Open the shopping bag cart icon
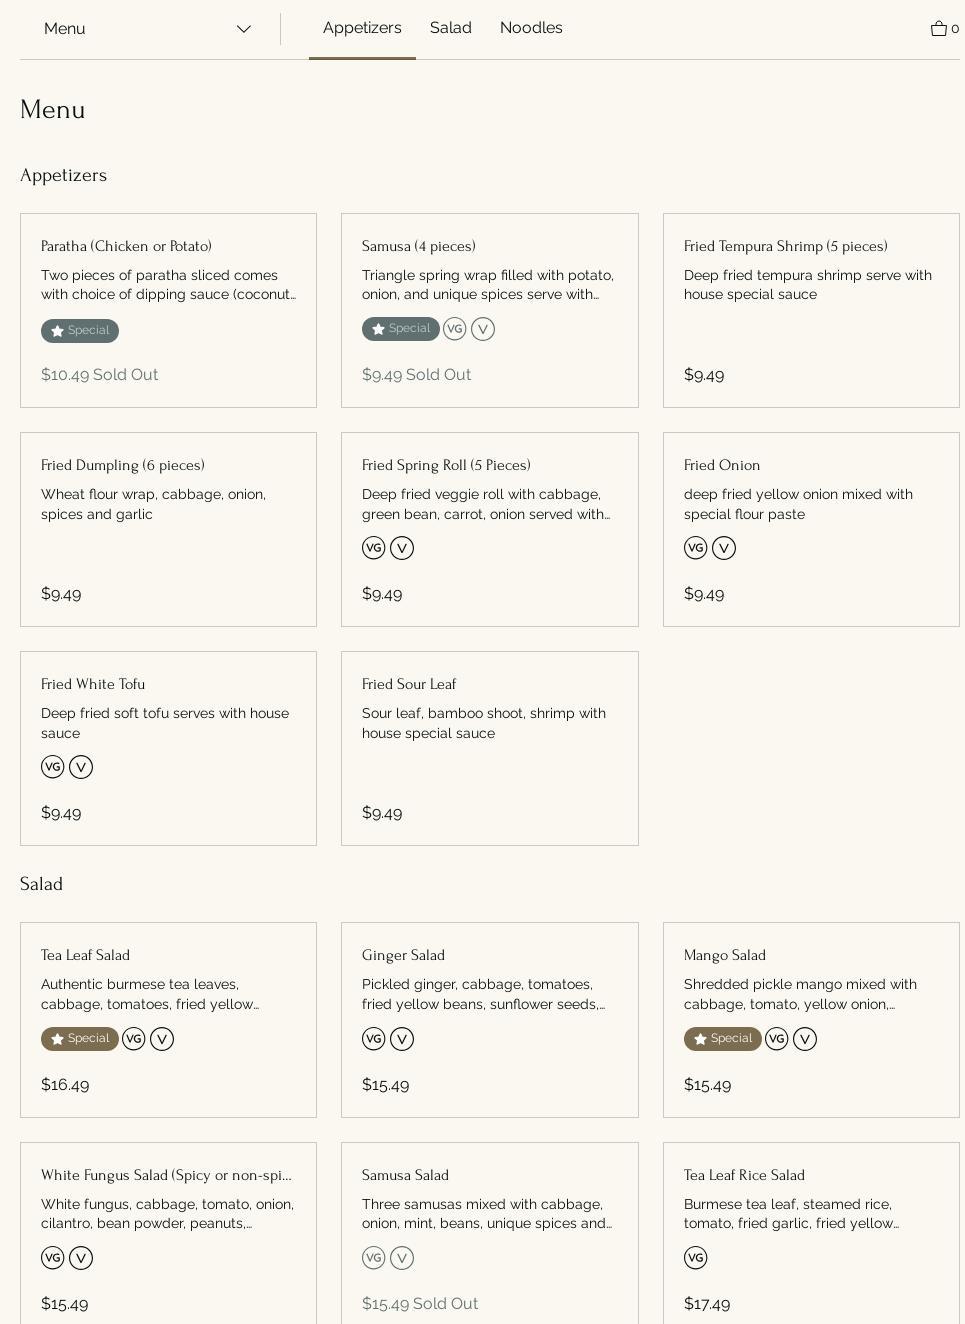This screenshot has height=1324, width=965. (x=939, y=29)
